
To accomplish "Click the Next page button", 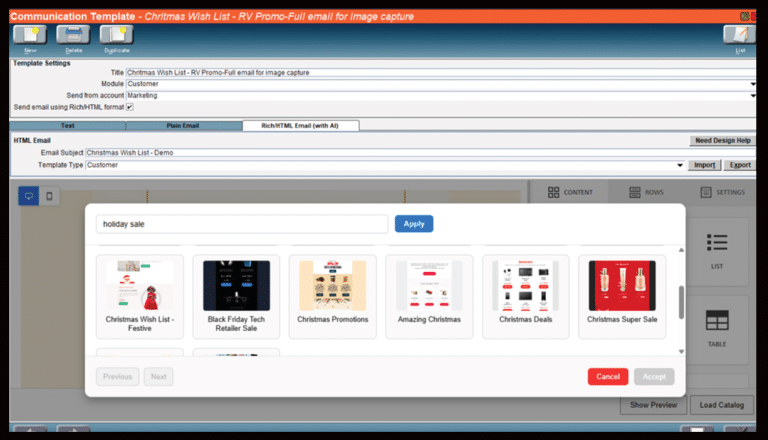I will (158, 377).
